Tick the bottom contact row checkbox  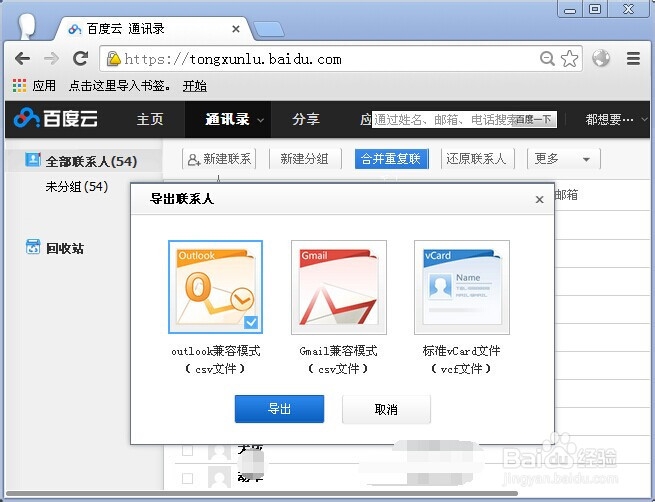point(188,478)
